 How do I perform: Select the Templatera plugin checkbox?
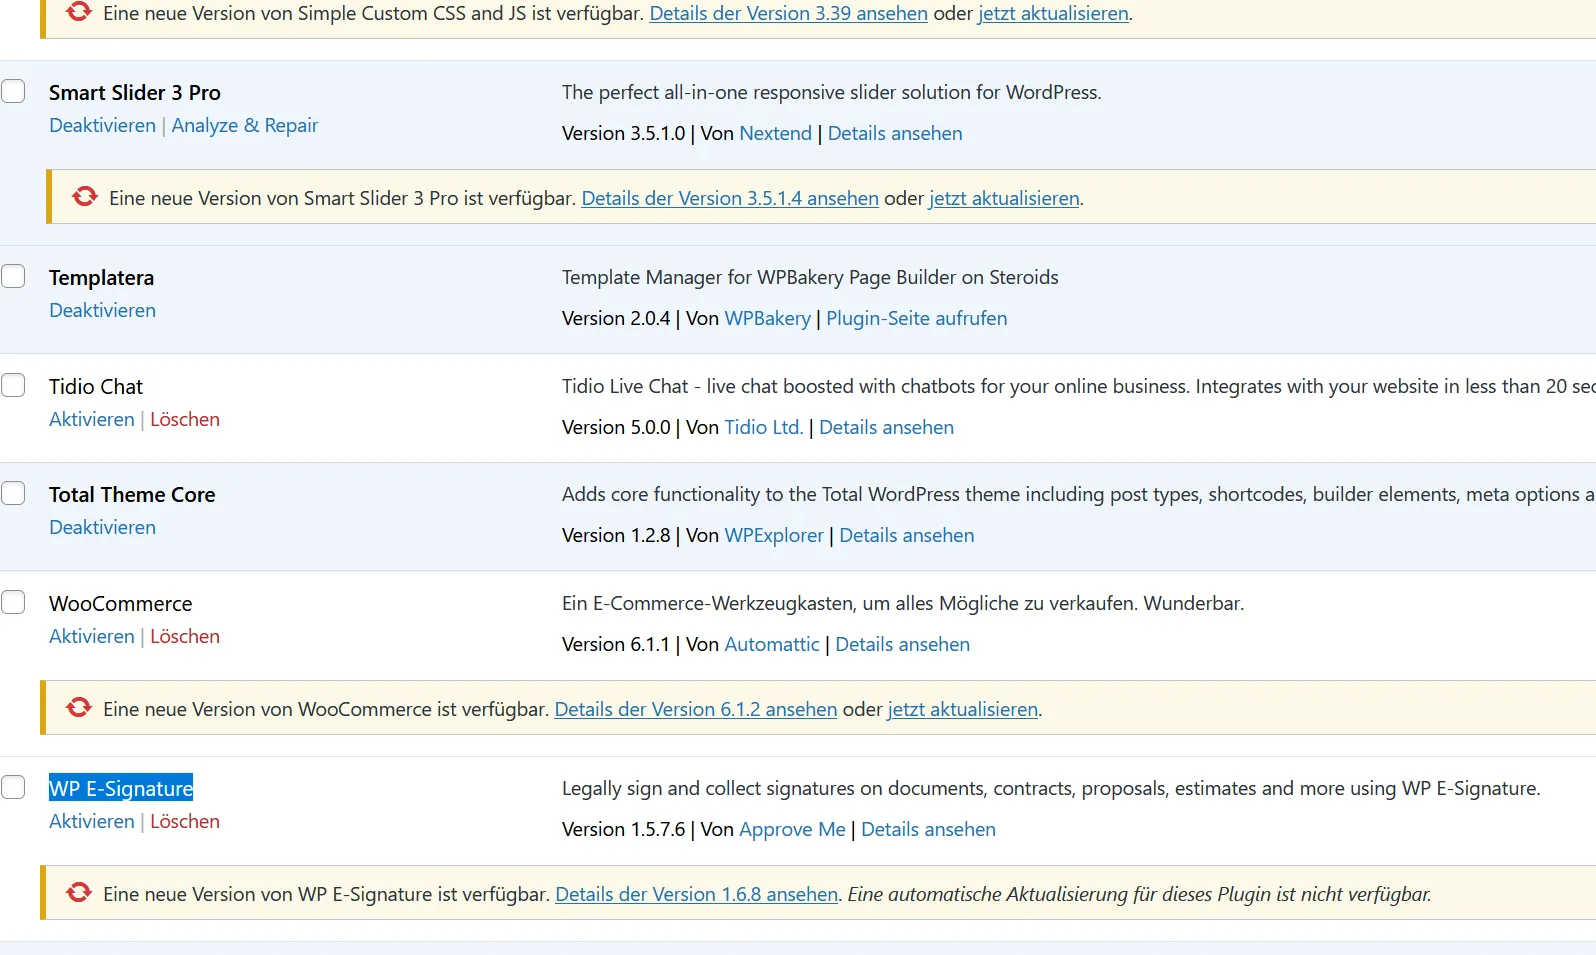(x=13, y=276)
